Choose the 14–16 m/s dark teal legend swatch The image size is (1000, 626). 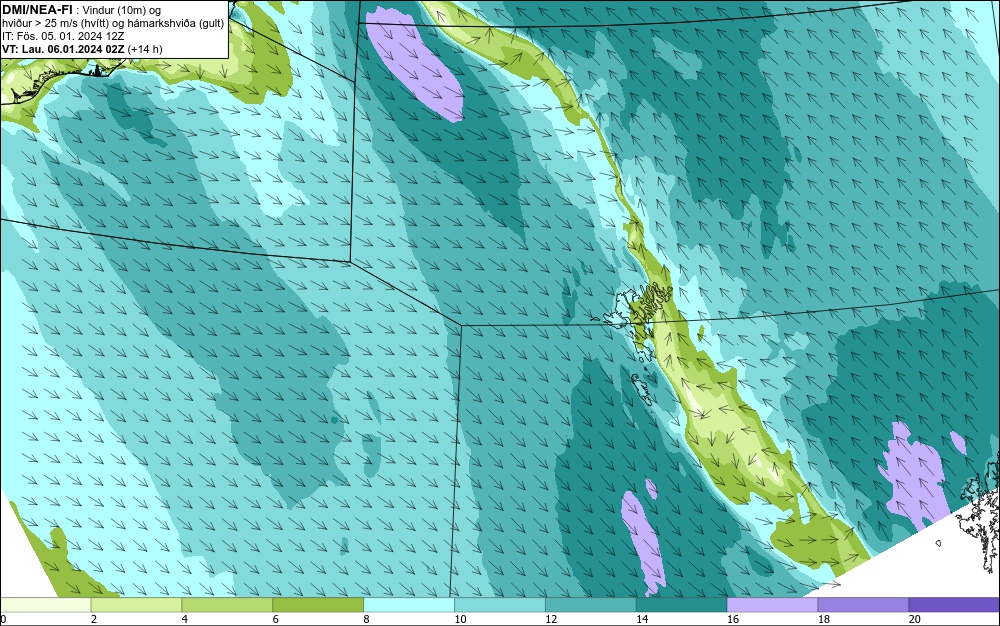(682, 604)
